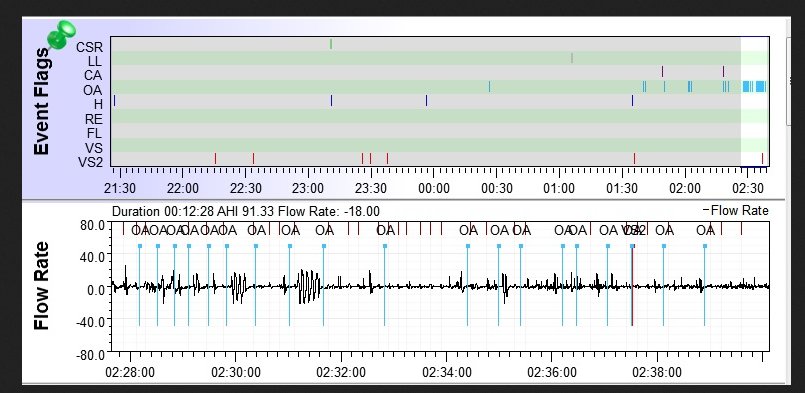Click the red VS2 marker line near 02:37:30

tap(632, 285)
